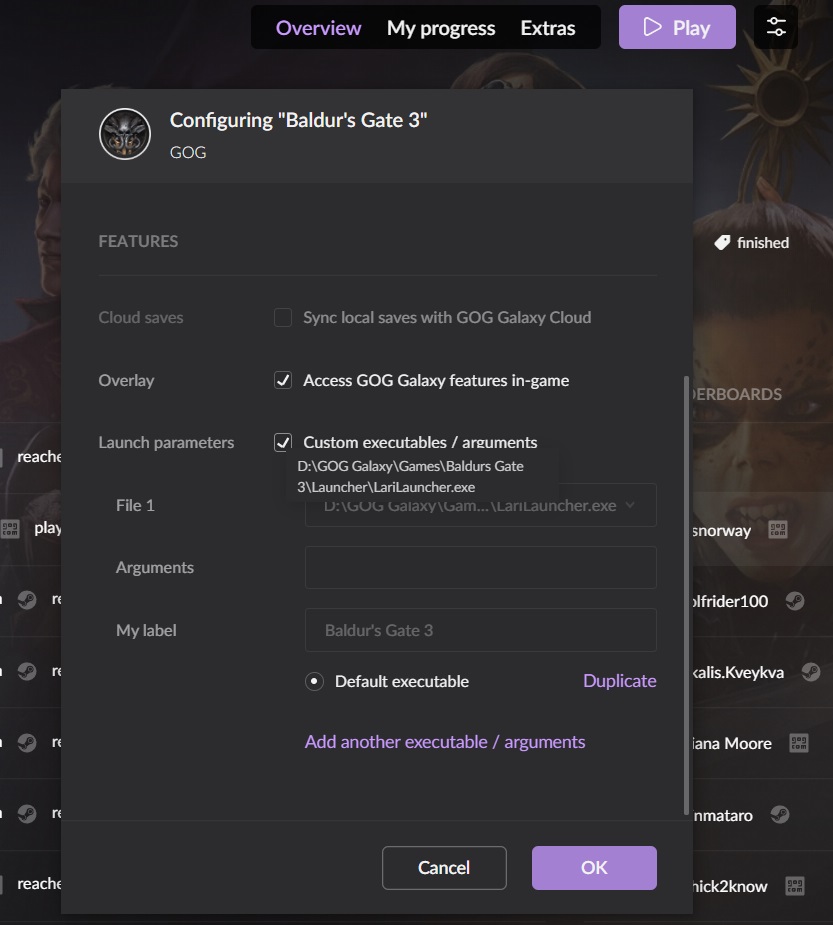This screenshot has height=925, width=833.
Task: Click GOG icon beside snorway
Action: point(778,530)
